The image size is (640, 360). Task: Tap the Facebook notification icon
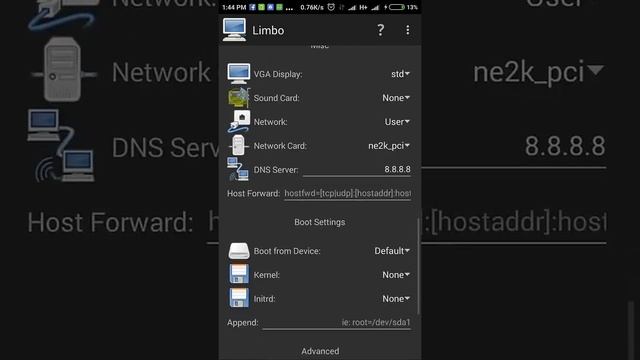[x=252, y=7]
